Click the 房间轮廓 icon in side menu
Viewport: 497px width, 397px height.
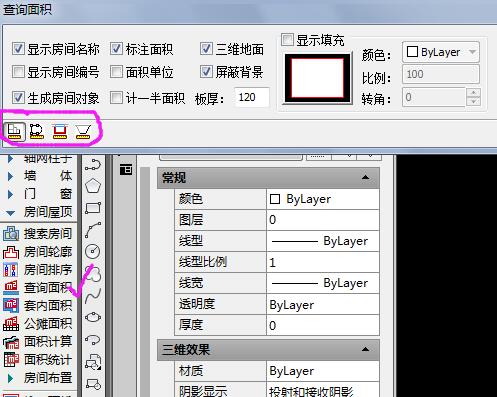(11, 252)
